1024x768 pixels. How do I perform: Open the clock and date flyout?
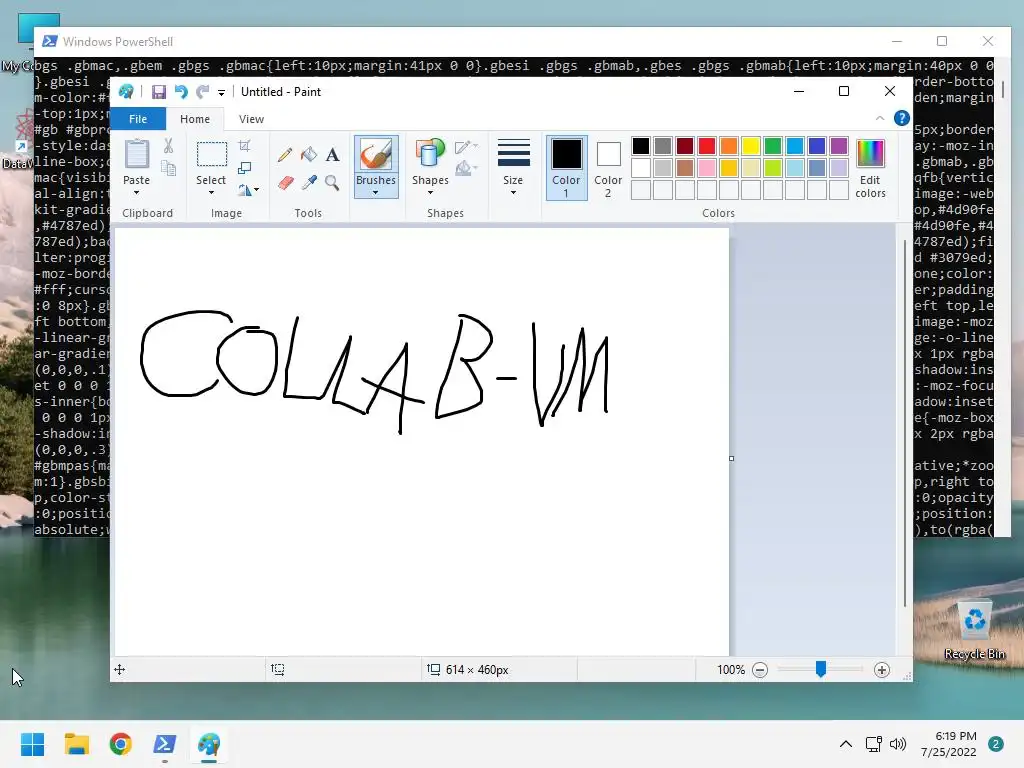pyautogui.click(x=948, y=744)
